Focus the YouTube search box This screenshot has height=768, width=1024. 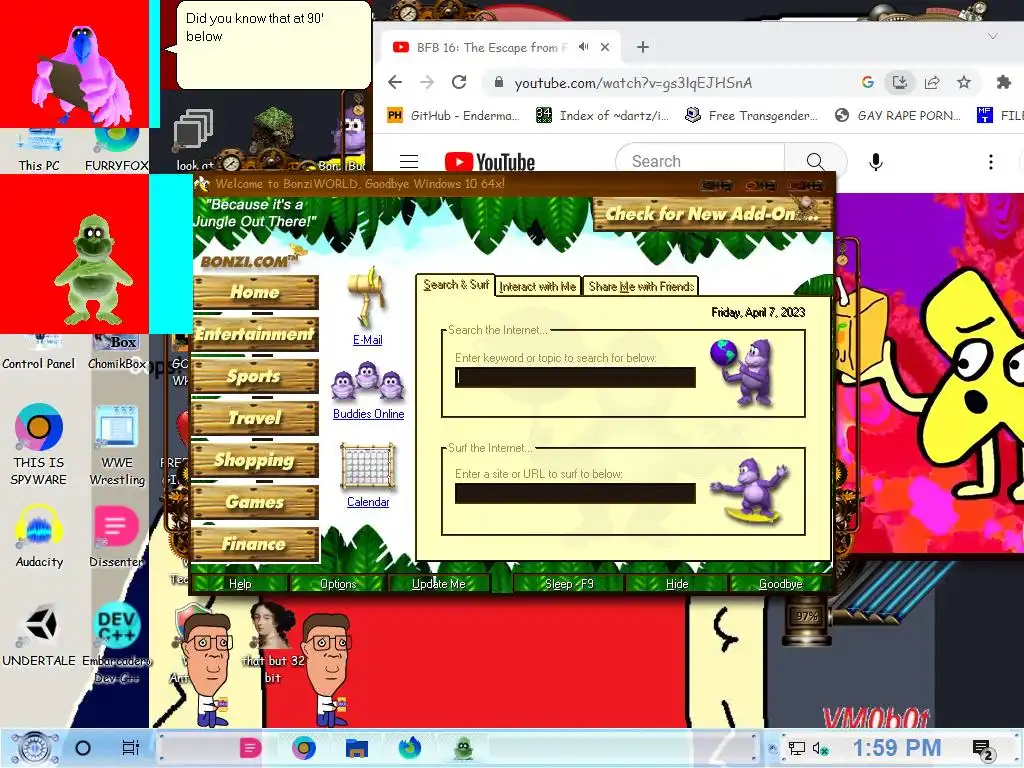click(700, 161)
